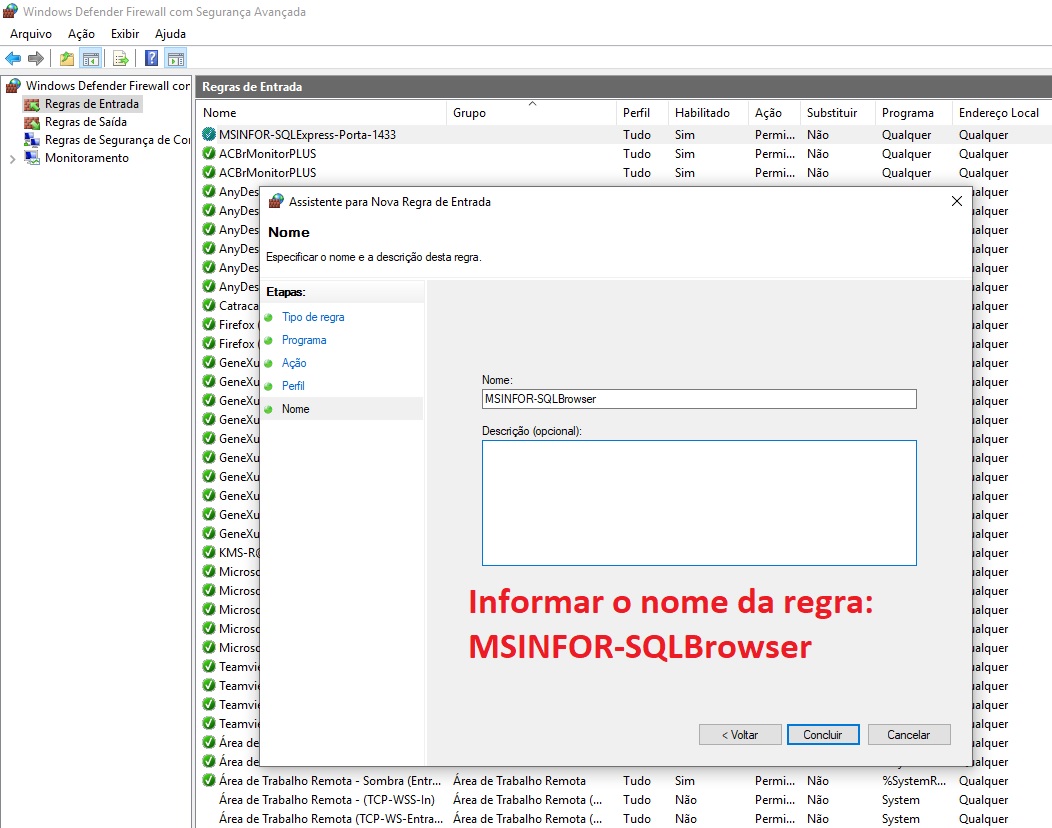This screenshot has width=1052, height=828.
Task: Open the Arquivo menu
Action: [31, 34]
